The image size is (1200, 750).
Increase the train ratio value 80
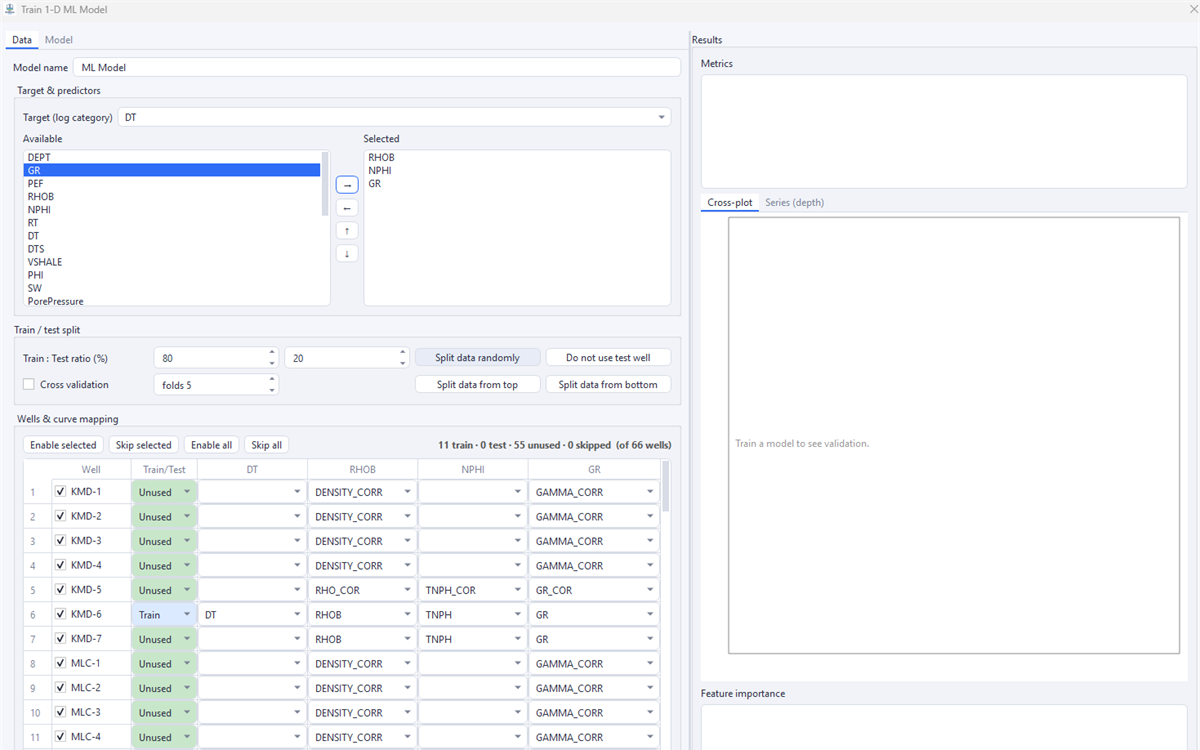coord(273,352)
